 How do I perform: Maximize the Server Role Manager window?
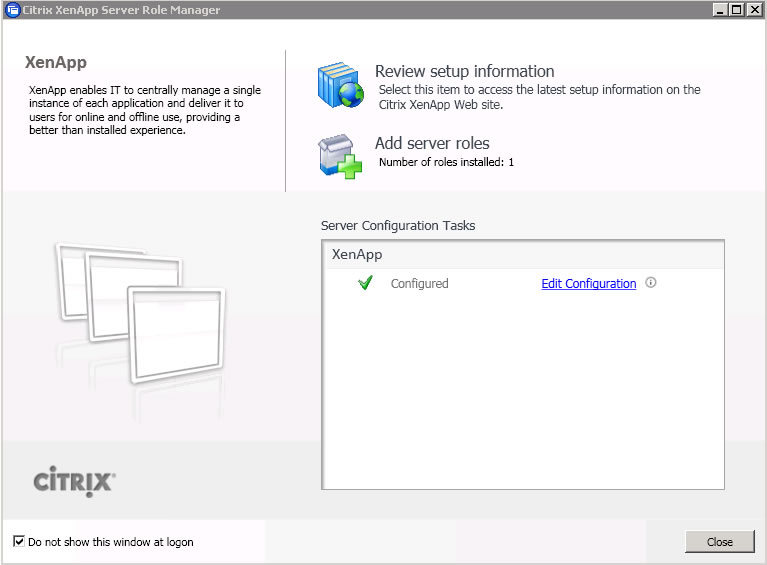point(736,10)
